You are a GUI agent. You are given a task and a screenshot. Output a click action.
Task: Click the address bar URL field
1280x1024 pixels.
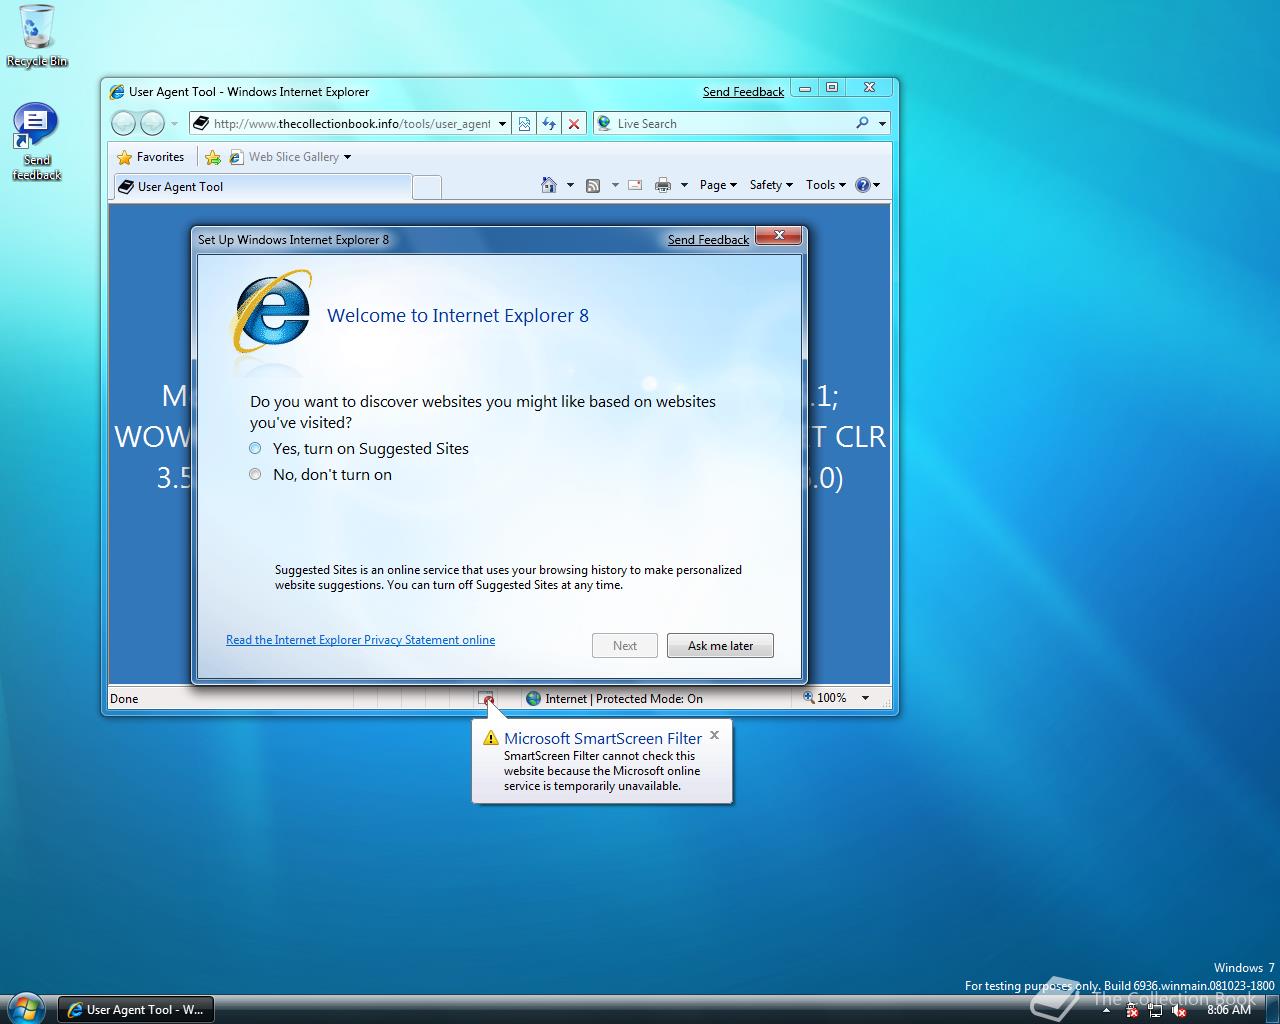[350, 124]
